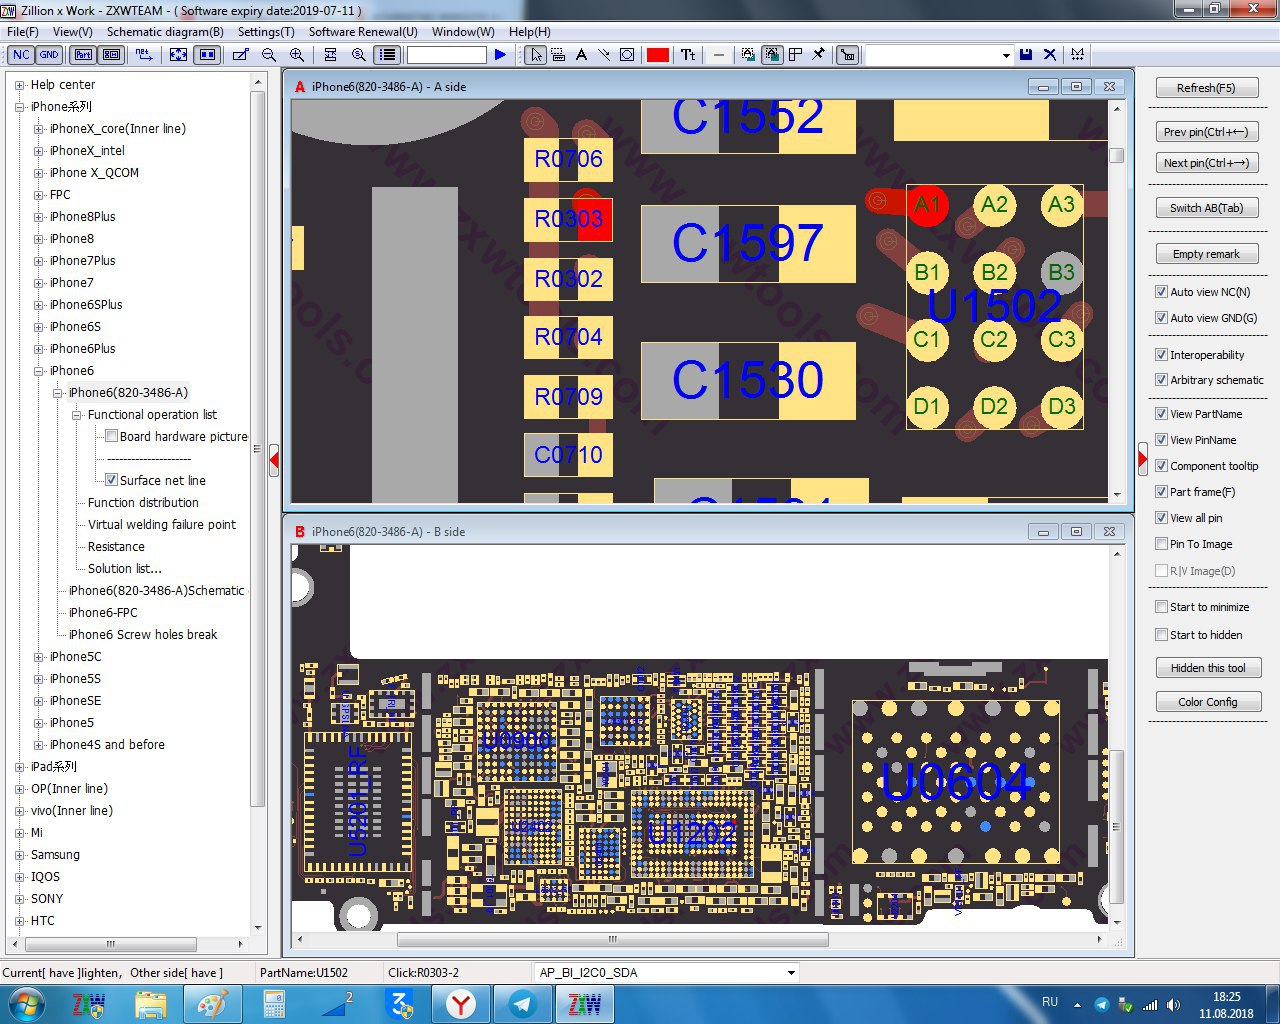Enable the Start to minimize checkbox
Image resolution: width=1280 pixels, height=1024 pixels.
(1161, 607)
